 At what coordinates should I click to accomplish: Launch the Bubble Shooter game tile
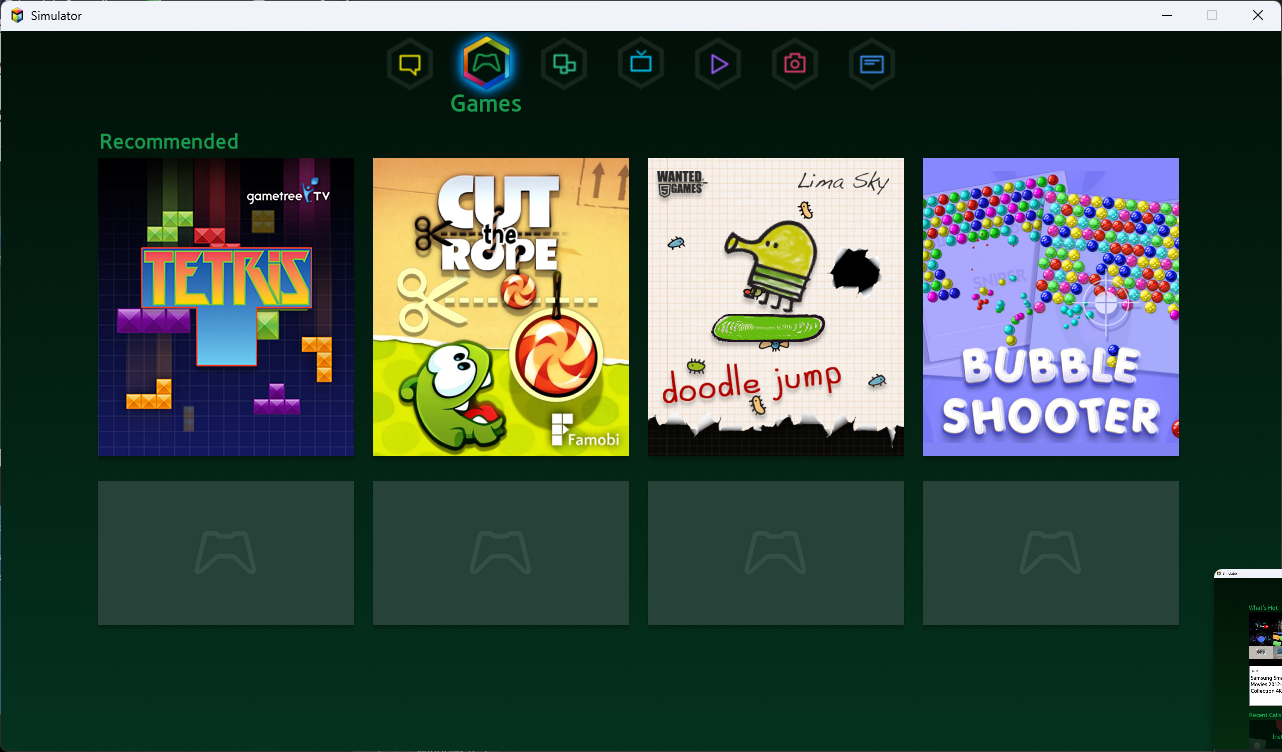[x=1051, y=307]
